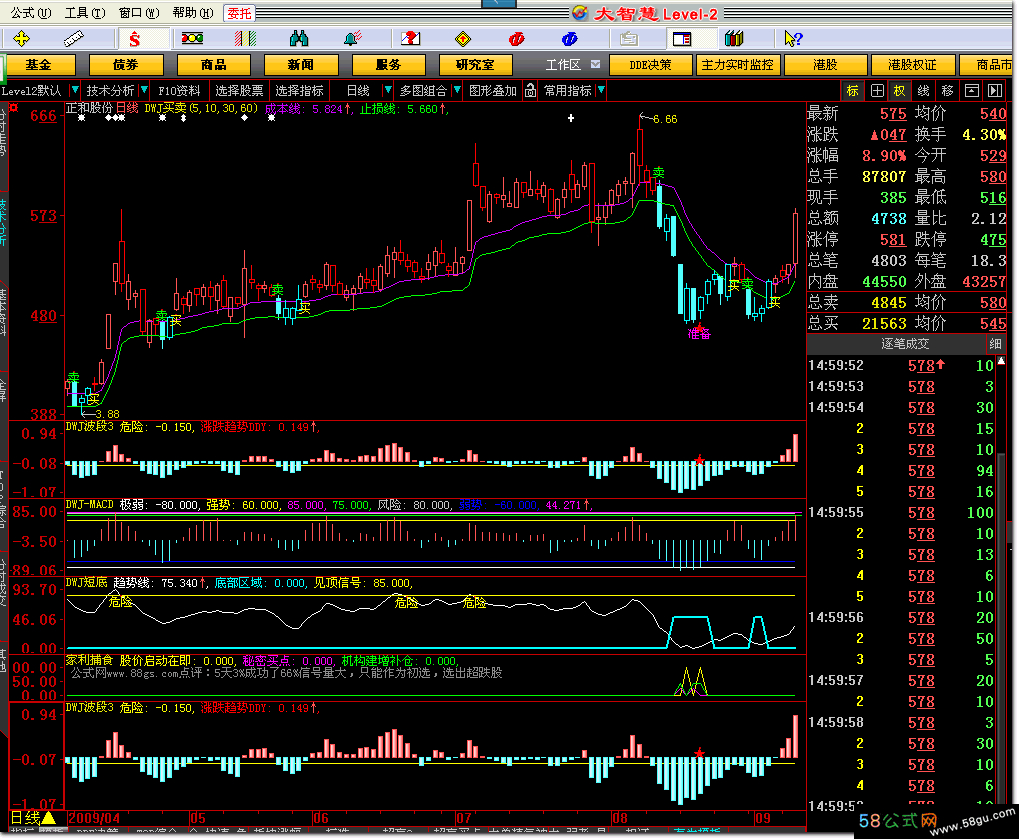The width and height of the screenshot is (1019, 839).
Task: Click the 08 month marker on timeline
Action: (x=620, y=818)
